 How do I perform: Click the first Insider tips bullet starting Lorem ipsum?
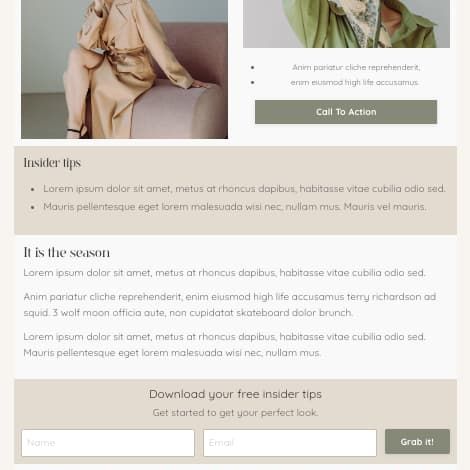(x=244, y=189)
